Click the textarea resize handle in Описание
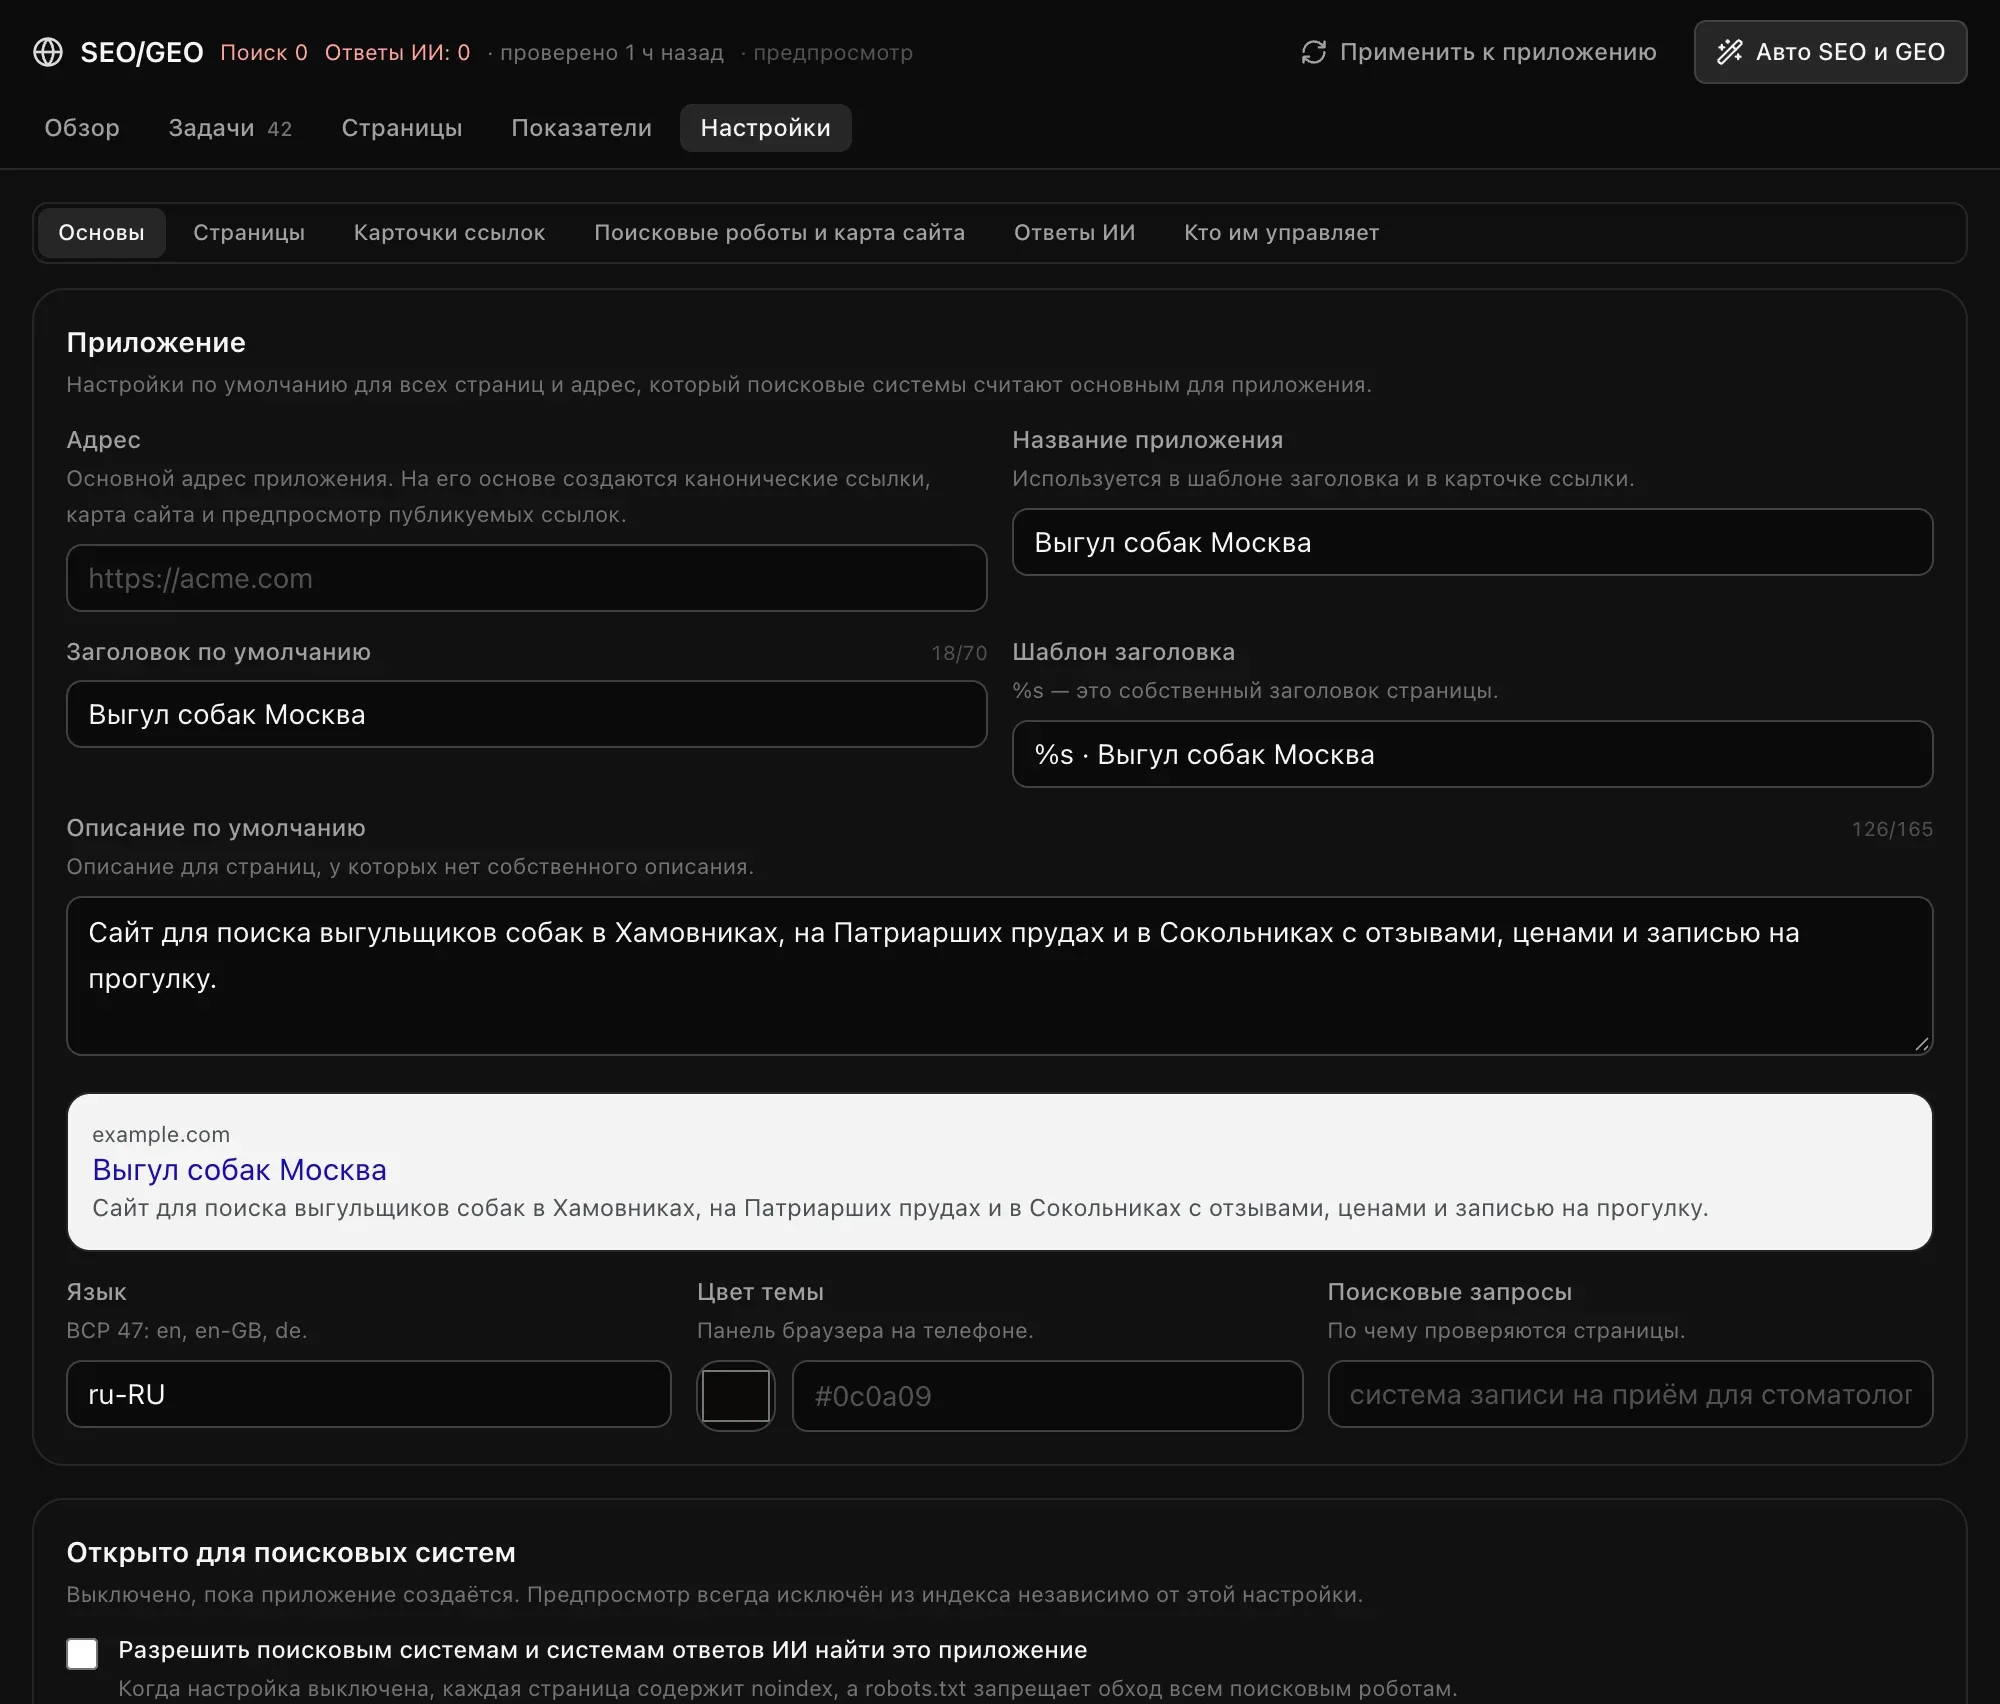The image size is (2000, 1704). 1921,1043
